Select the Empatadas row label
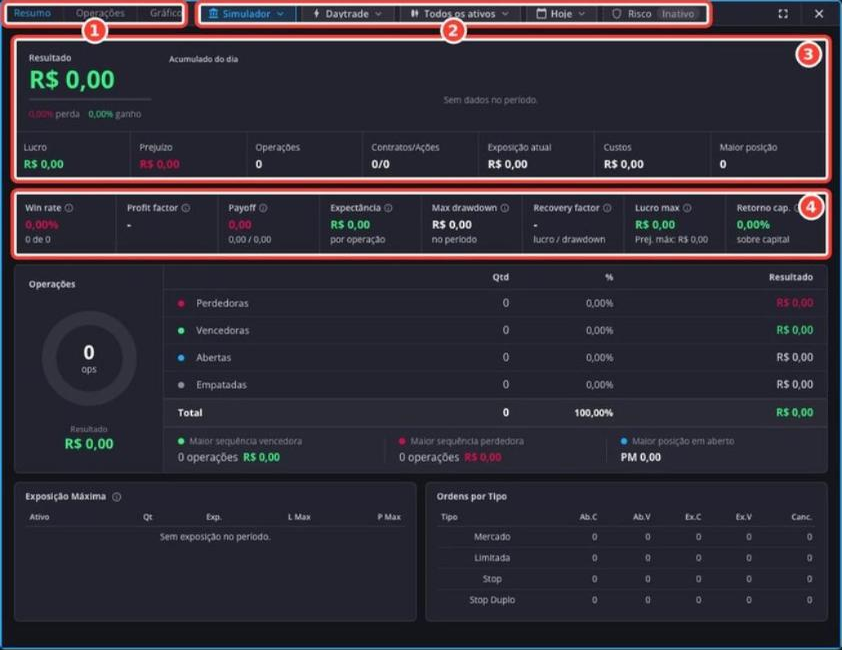The image size is (842, 650). (221, 385)
